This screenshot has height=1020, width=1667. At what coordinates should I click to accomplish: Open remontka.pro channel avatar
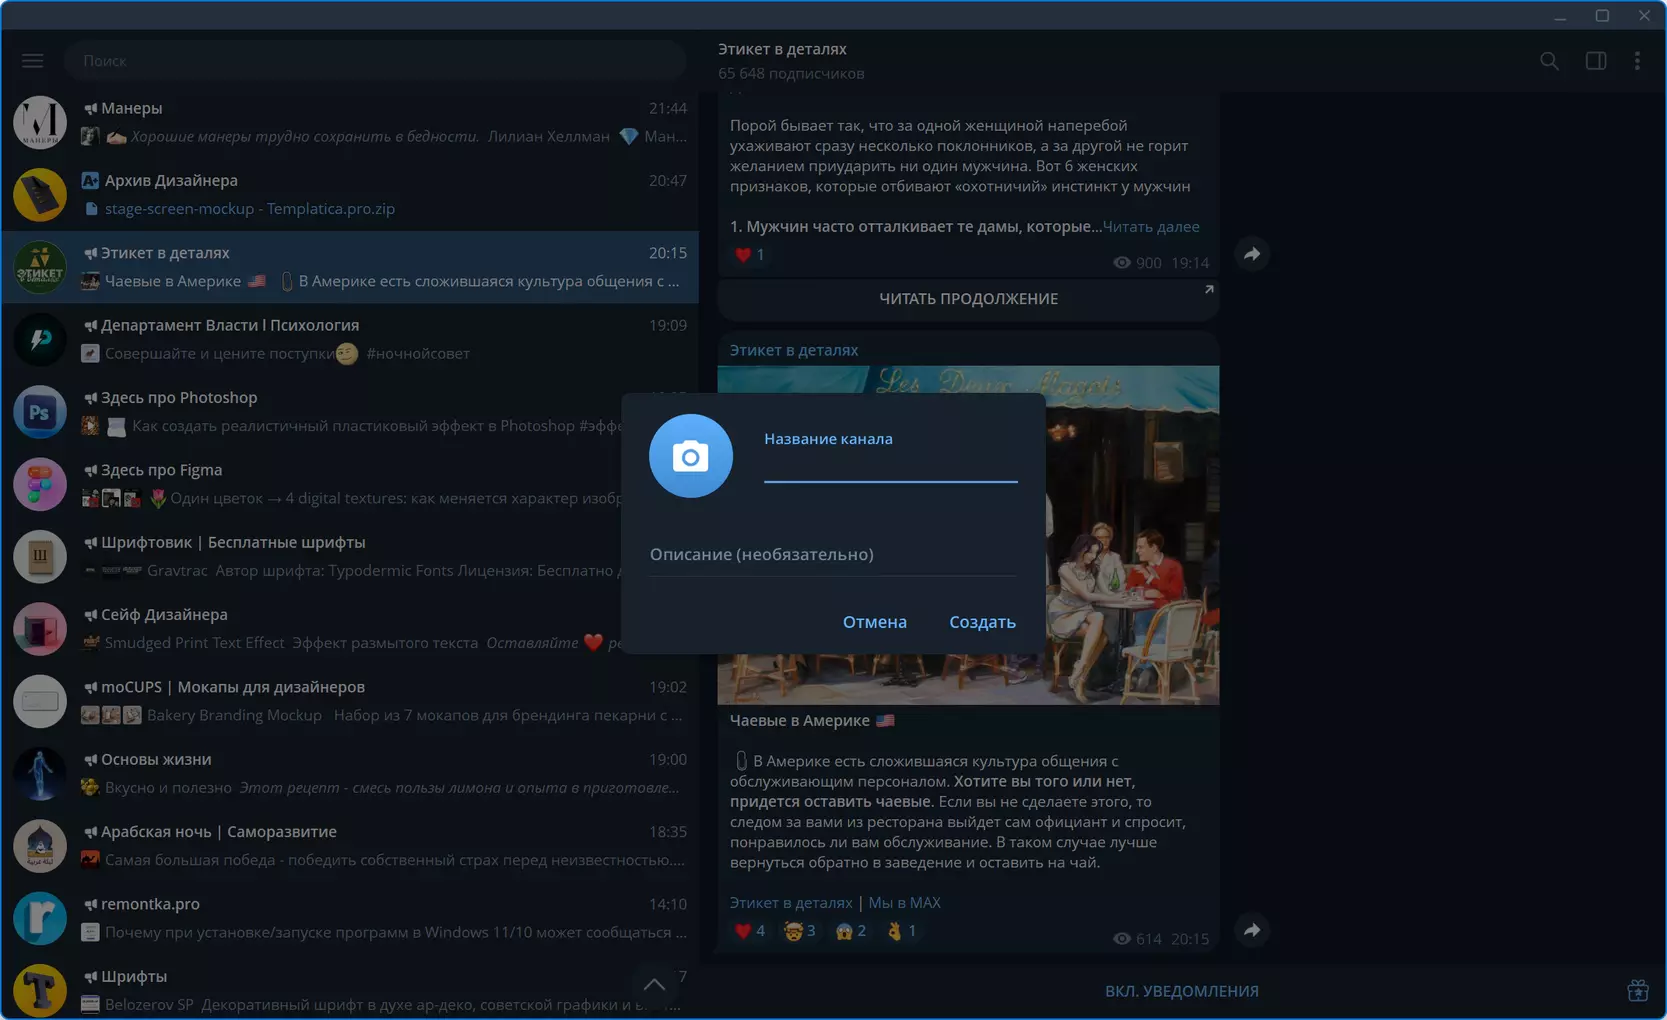(x=40, y=918)
